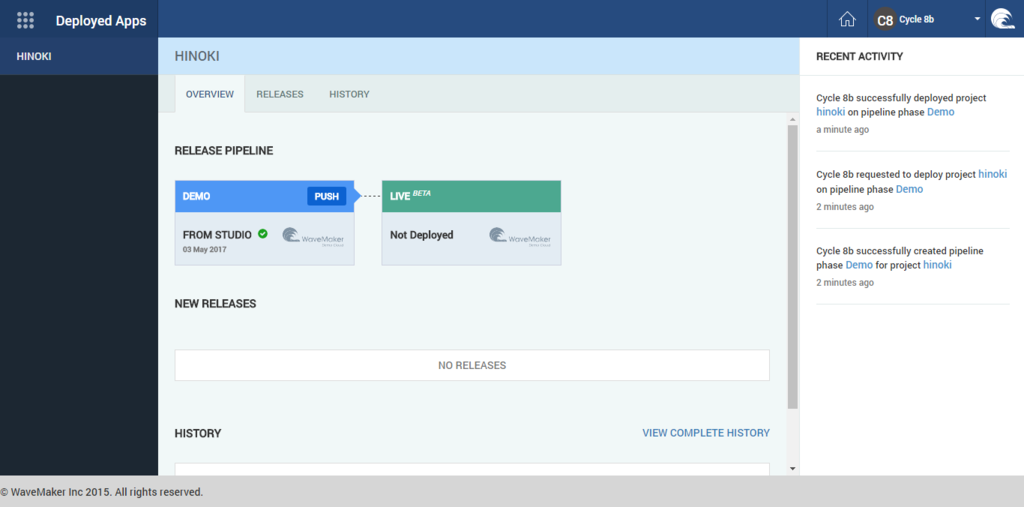Switch to the RELEASES tab

tap(280, 94)
